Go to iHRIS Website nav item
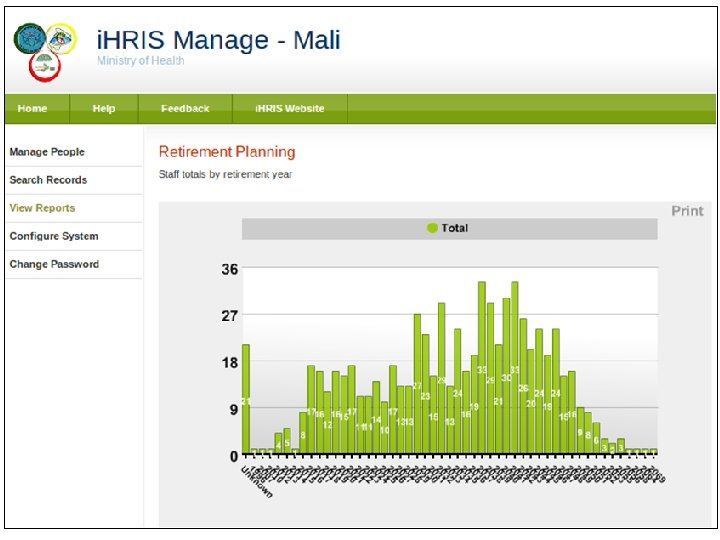The image size is (720, 540). (x=290, y=109)
